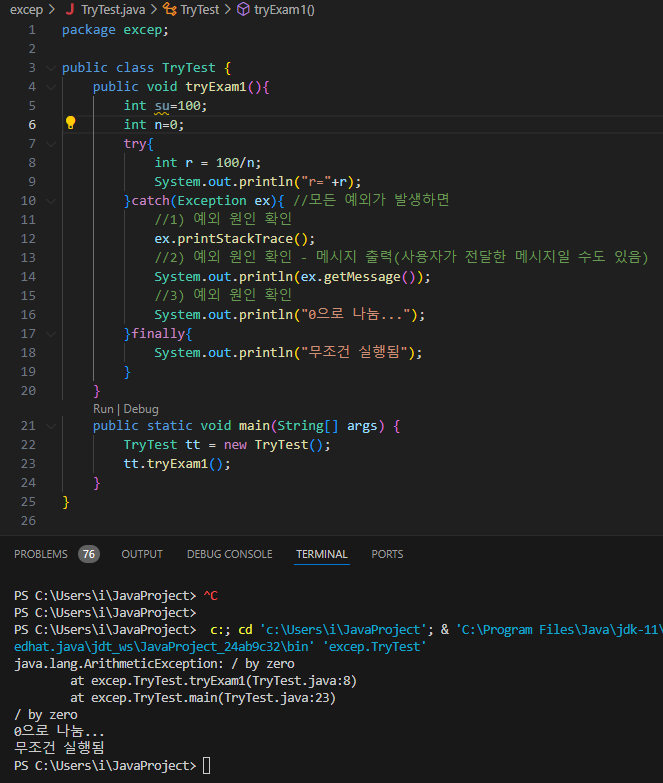
Task: Click 'ex.getMessage()' on line 14
Action: pos(358,277)
